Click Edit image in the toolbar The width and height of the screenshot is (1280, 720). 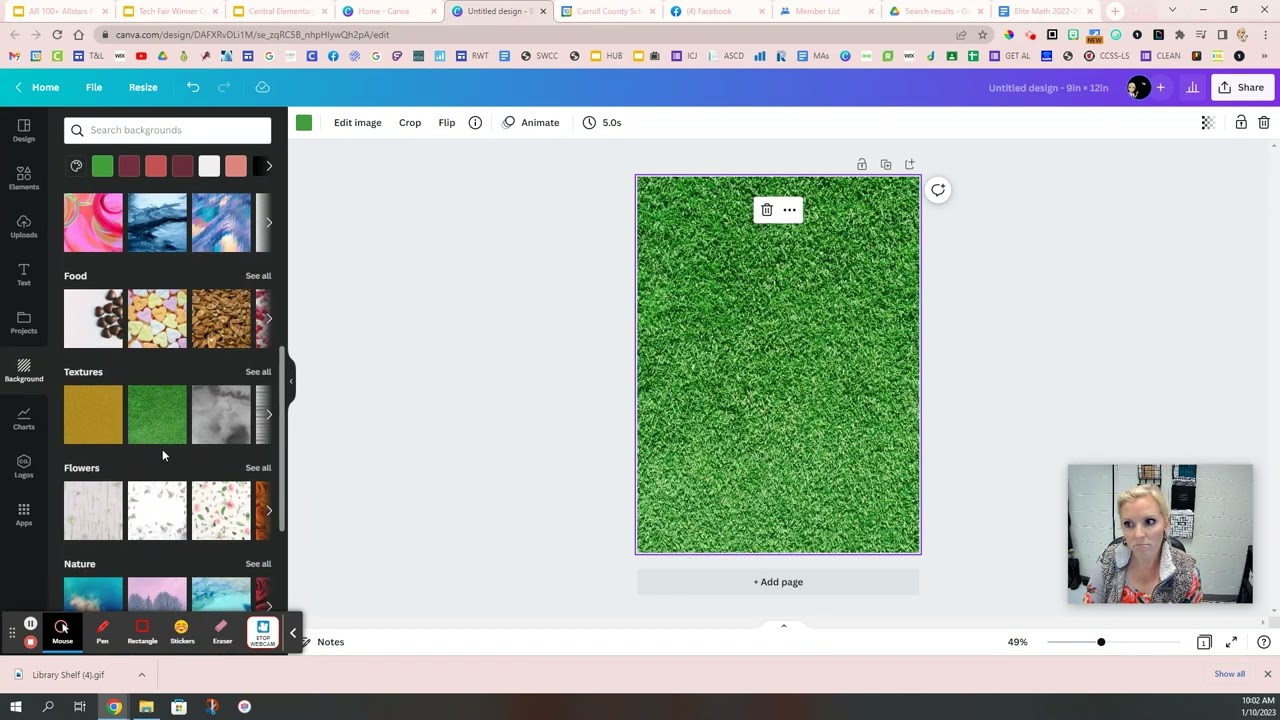click(357, 123)
